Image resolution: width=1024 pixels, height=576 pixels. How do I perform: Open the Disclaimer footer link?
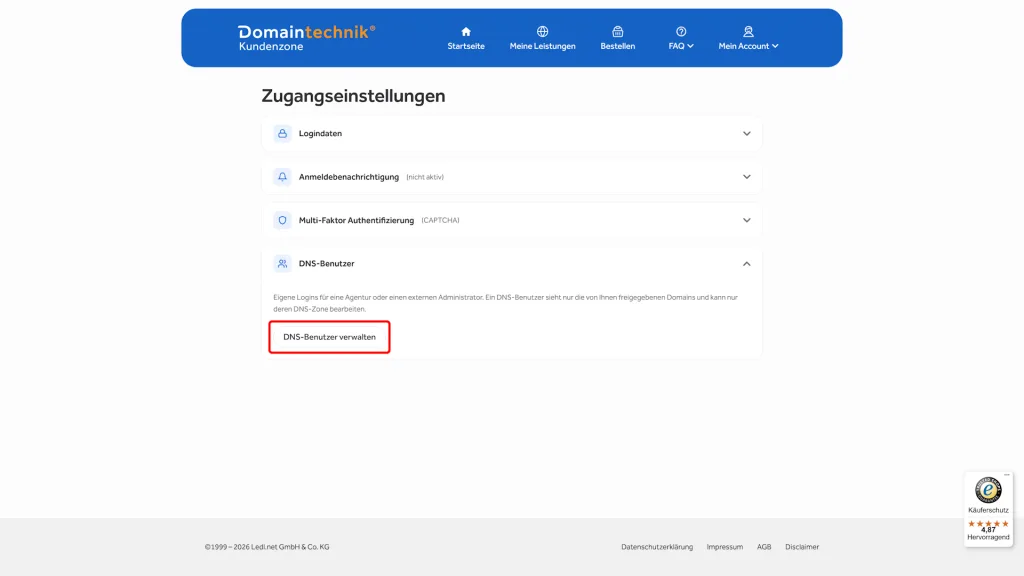801,547
